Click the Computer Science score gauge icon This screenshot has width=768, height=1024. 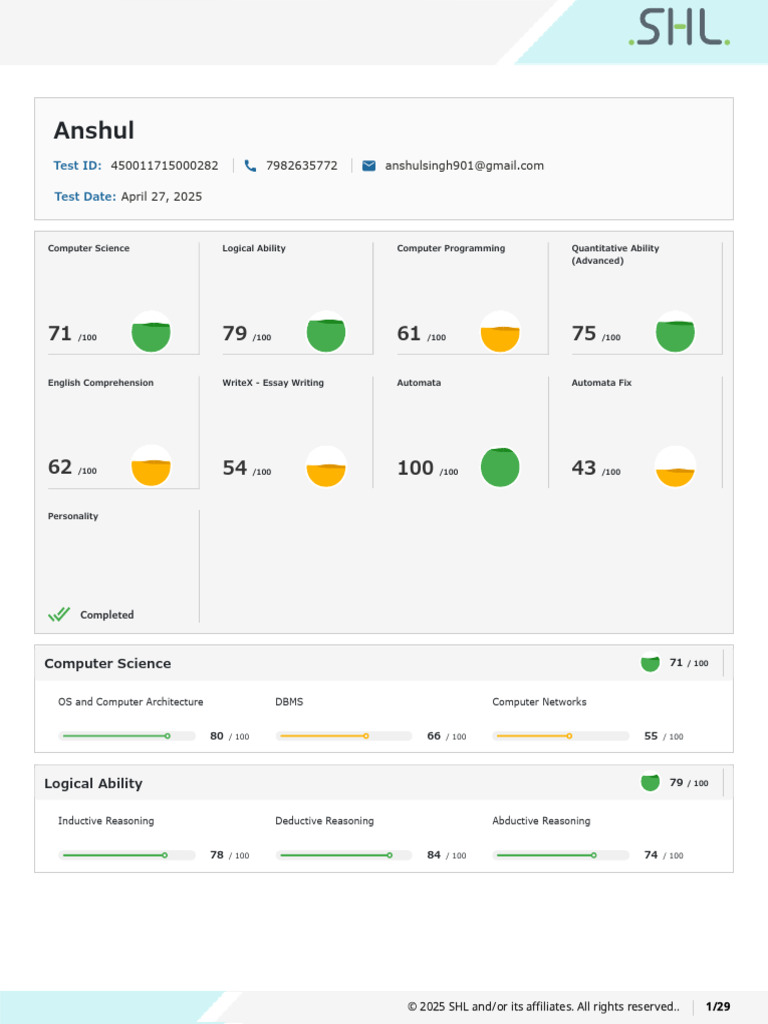[151, 333]
